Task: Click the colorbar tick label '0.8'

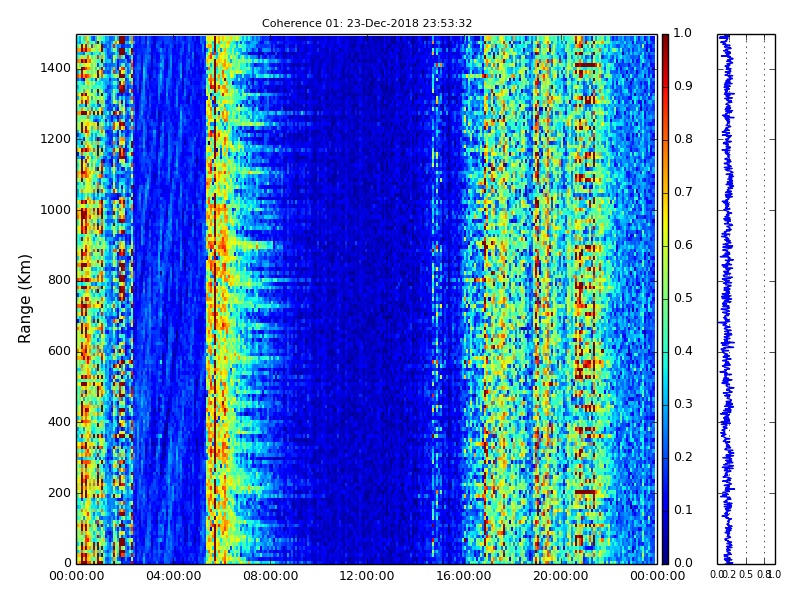Action: [683, 139]
